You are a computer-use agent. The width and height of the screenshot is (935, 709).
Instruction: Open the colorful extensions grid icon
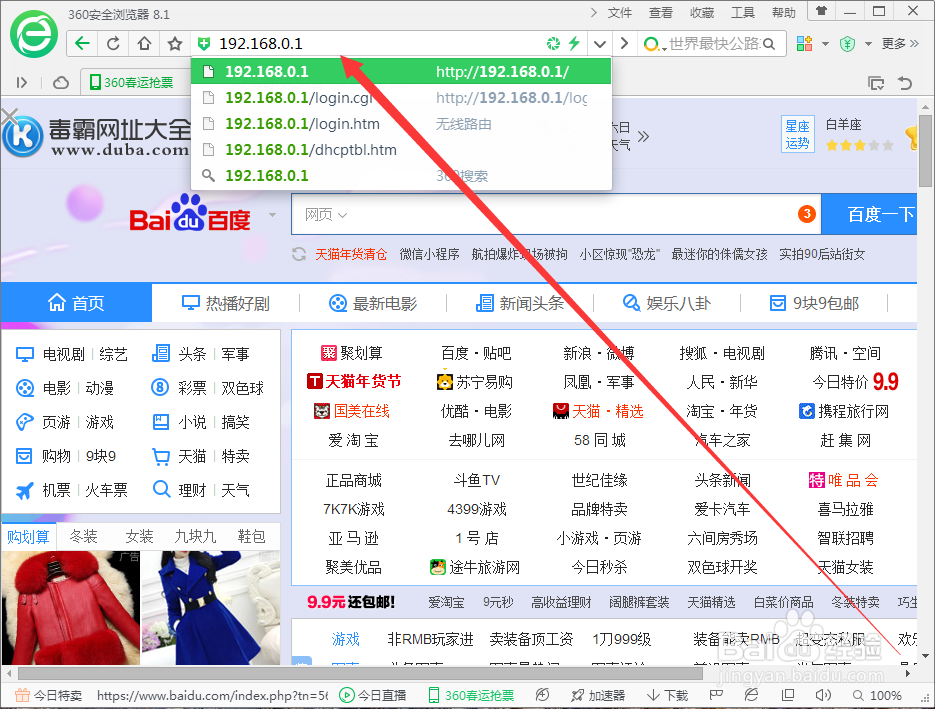(804, 44)
